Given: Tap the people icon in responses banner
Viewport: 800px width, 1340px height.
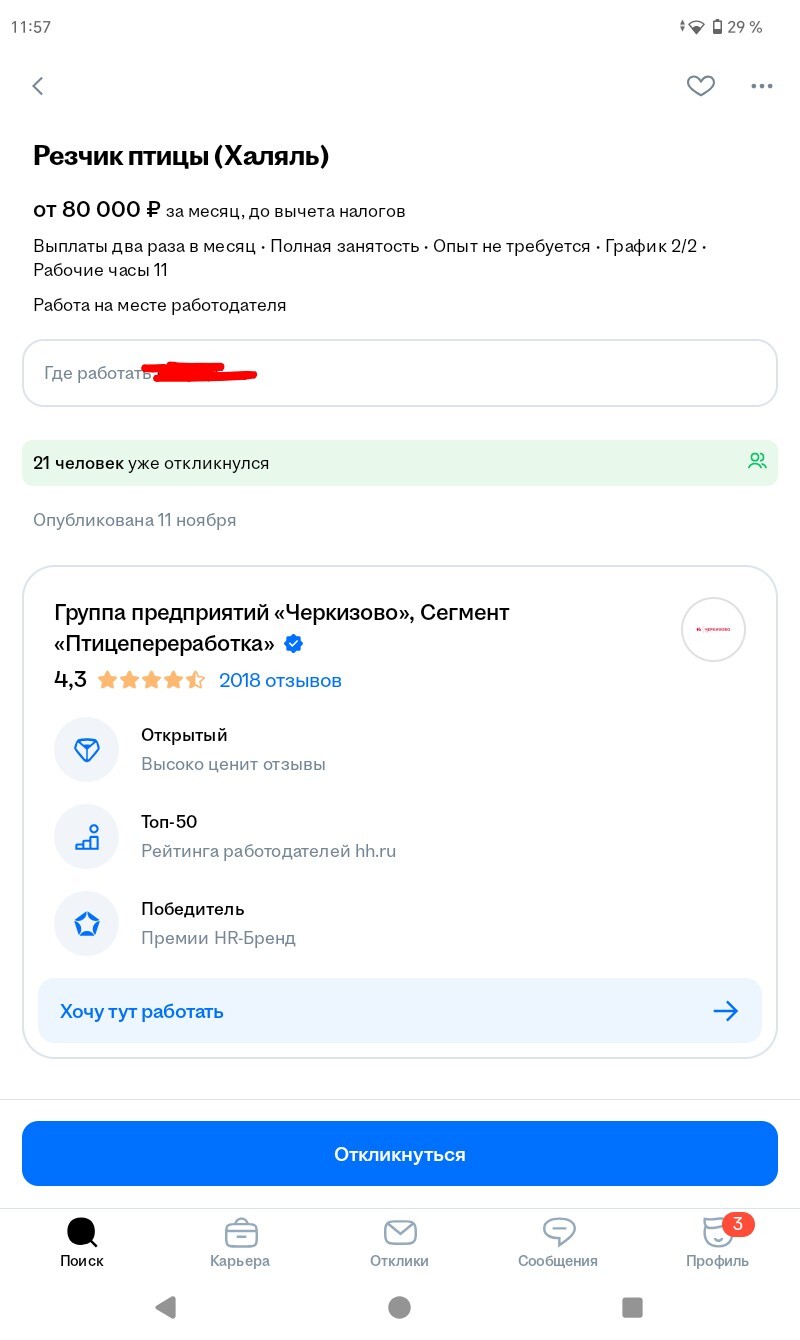Looking at the screenshot, I should 757,461.
